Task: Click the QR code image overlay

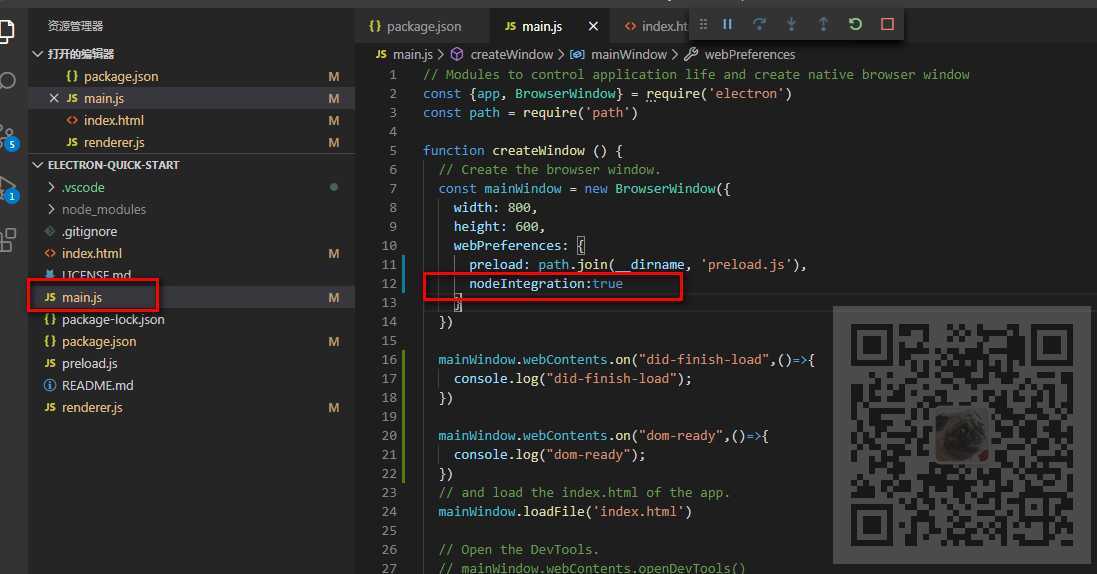Action: click(961, 435)
